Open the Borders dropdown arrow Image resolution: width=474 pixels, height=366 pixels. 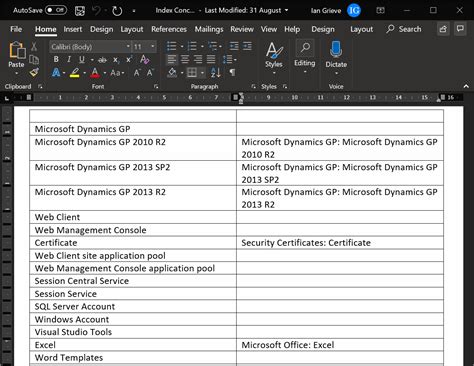click(202, 73)
